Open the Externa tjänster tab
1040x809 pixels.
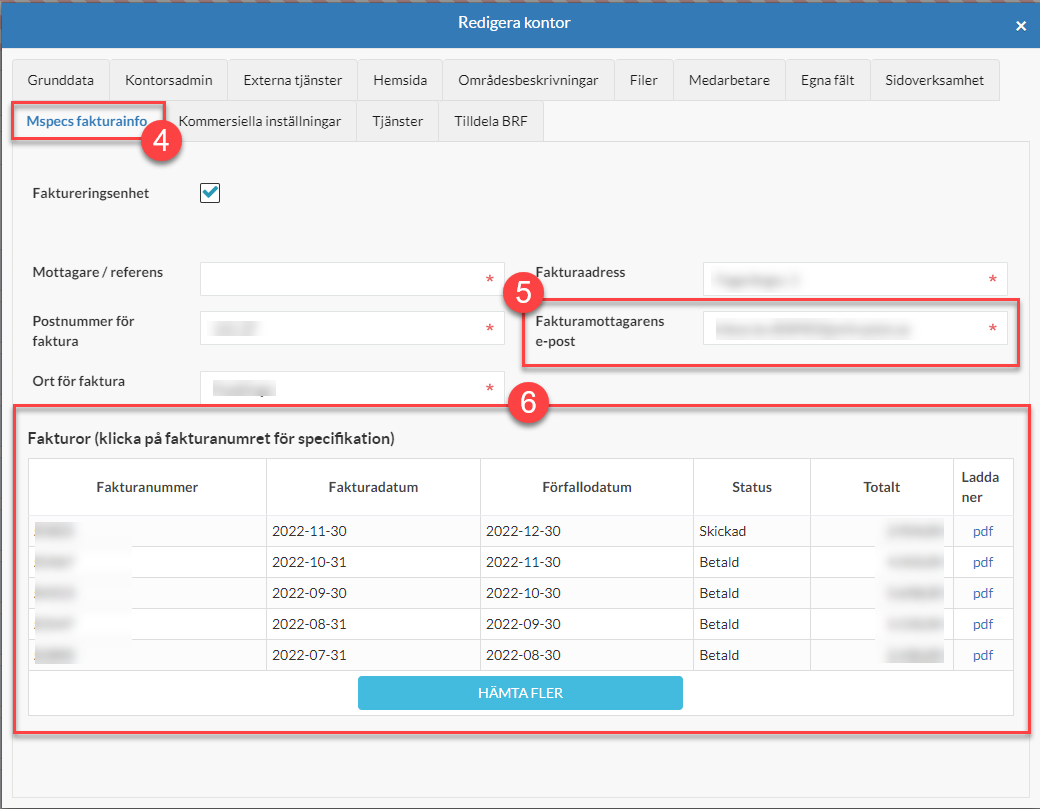pyautogui.click(x=292, y=80)
